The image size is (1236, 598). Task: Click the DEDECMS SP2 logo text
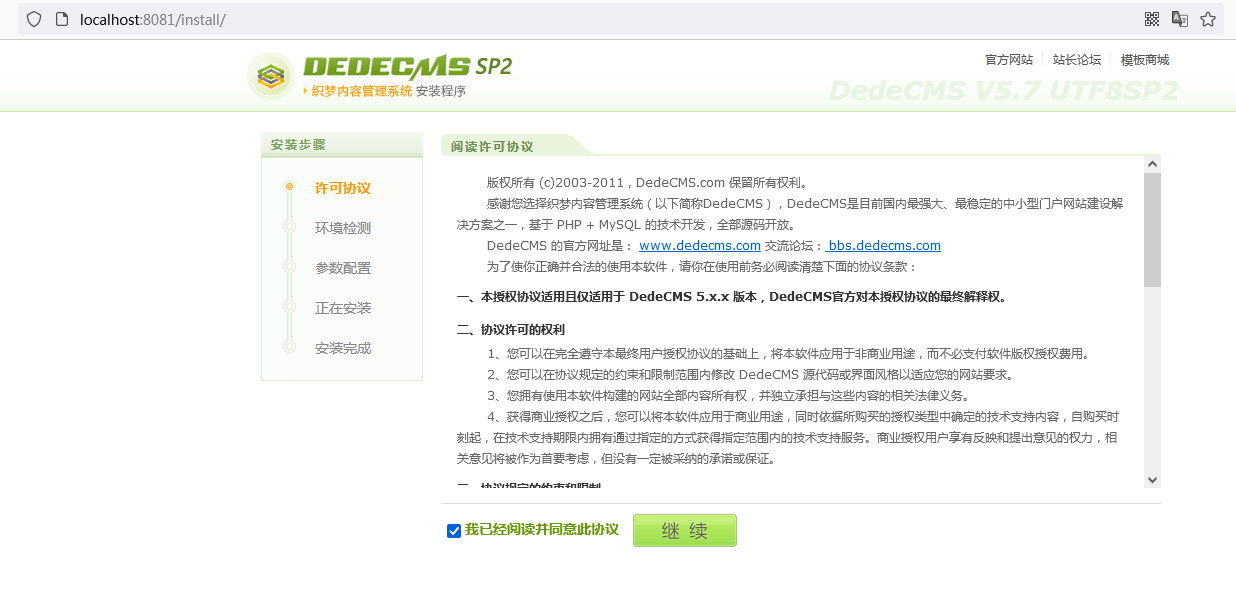tap(407, 67)
